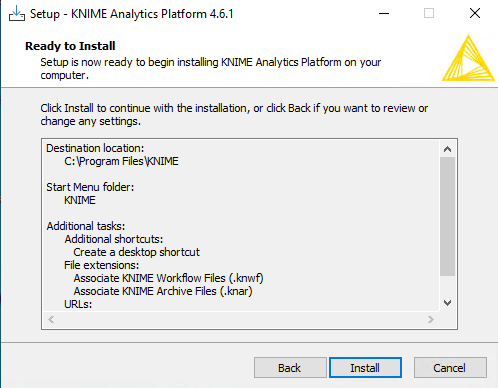The width and height of the screenshot is (498, 388).
Task: Click the yellow KNIME triangle logo
Action: [468, 58]
